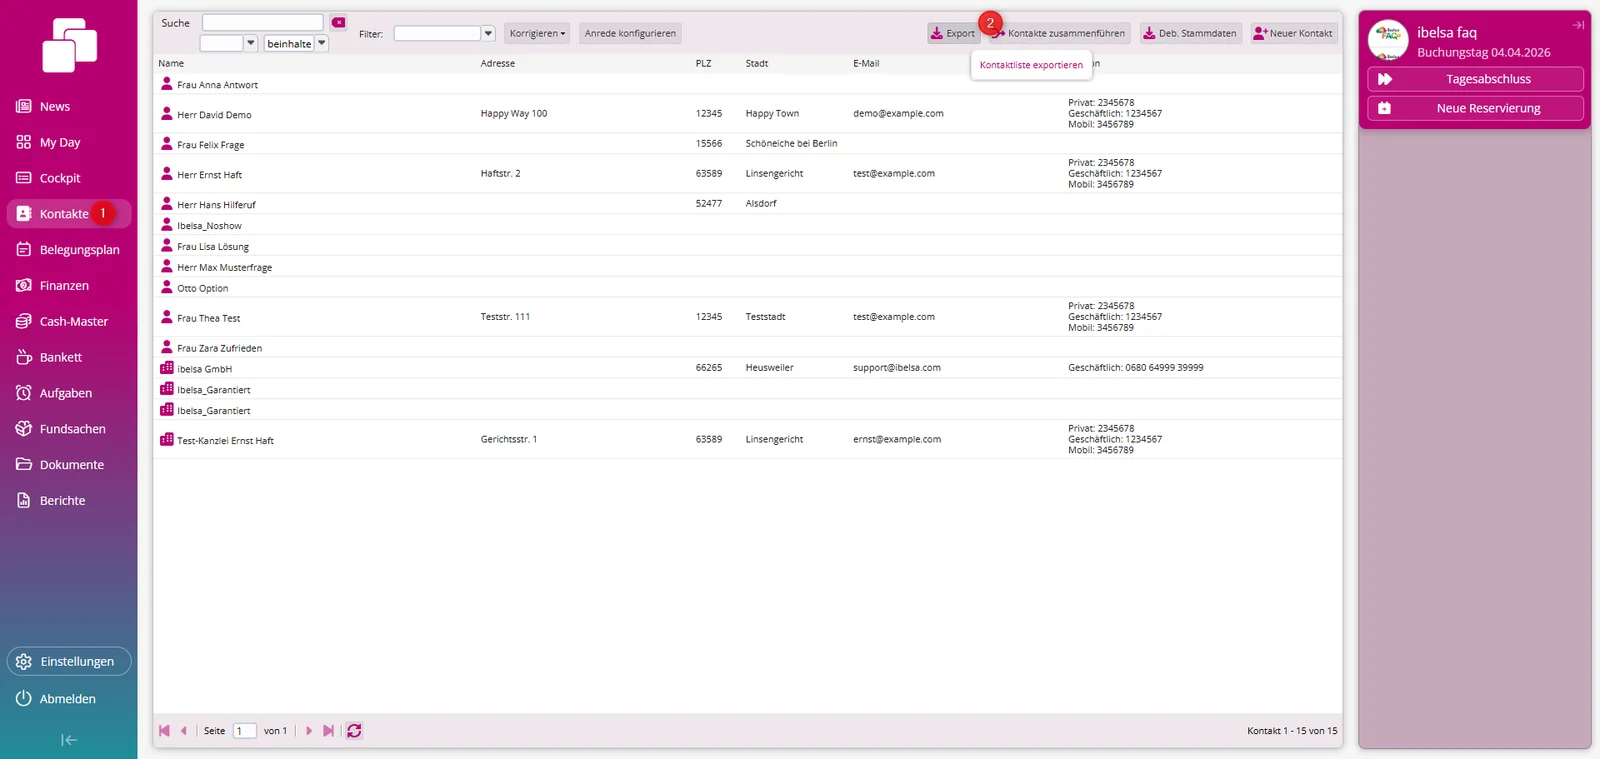
Task: Go to next page arrow
Action: [x=309, y=731]
